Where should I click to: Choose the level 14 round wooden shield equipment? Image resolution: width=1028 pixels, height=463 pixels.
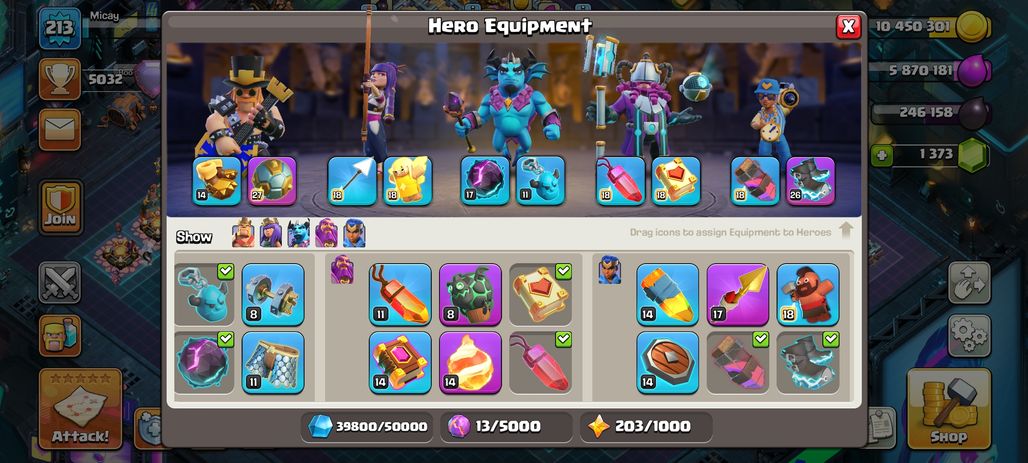[x=667, y=363]
